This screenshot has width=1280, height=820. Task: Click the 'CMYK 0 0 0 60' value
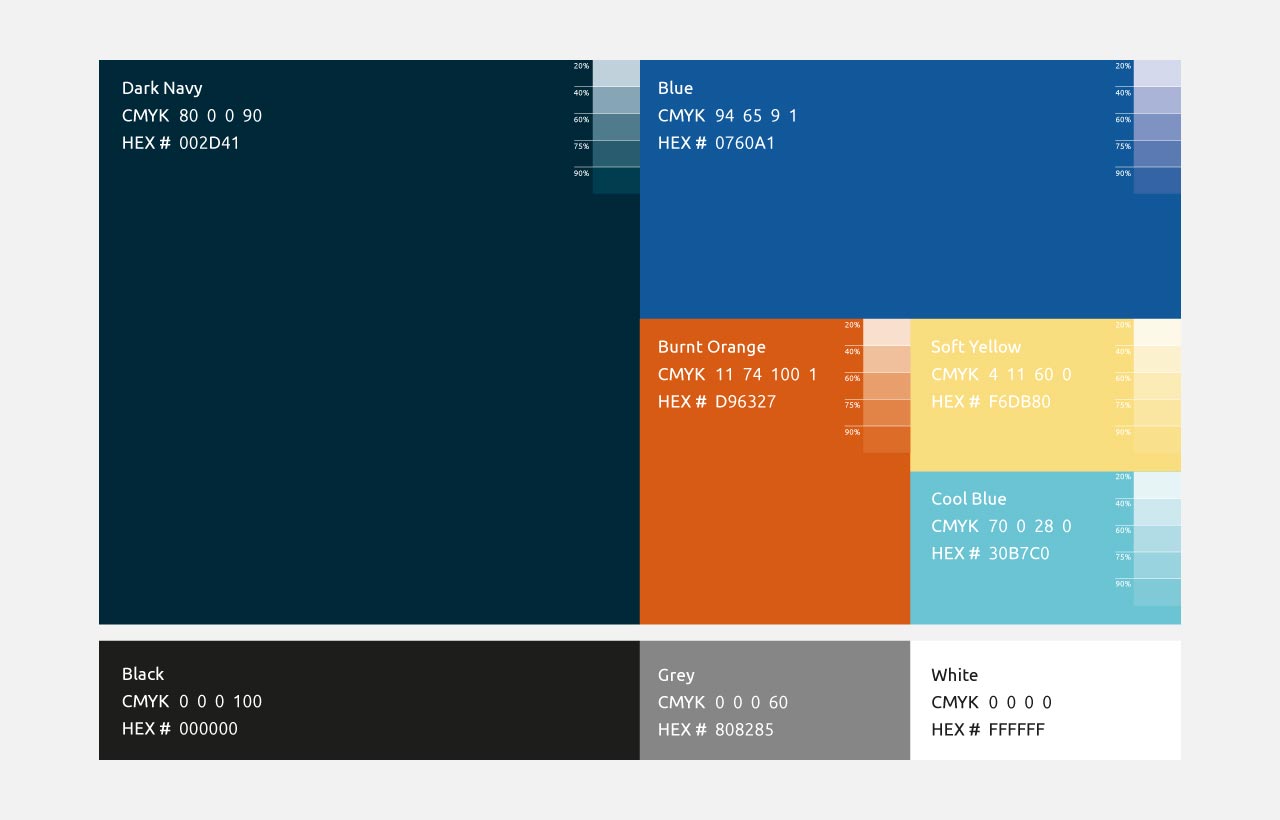pyautogui.click(x=723, y=703)
